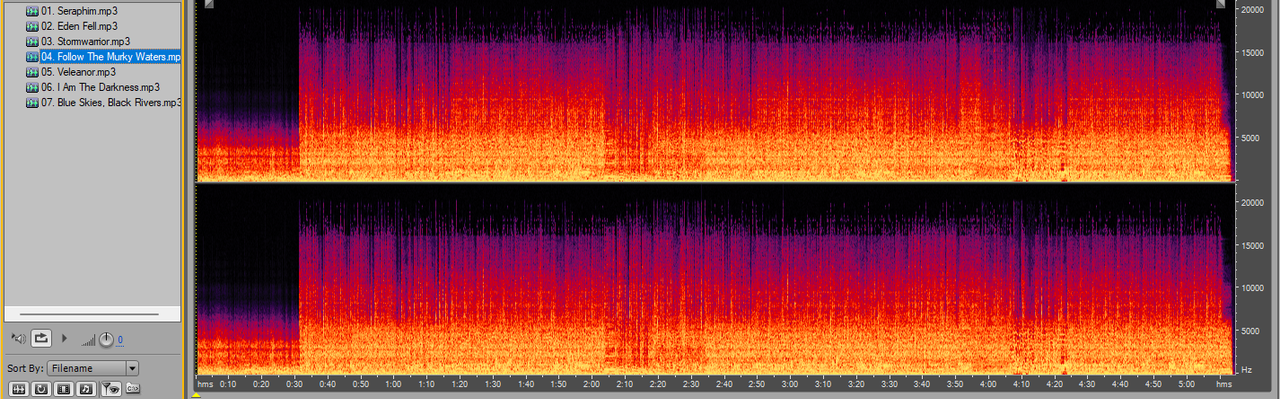Click the audio file icon beside 01. Seraphim.mp3
This screenshot has width=1280, height=399.
(x=32, y=11)
